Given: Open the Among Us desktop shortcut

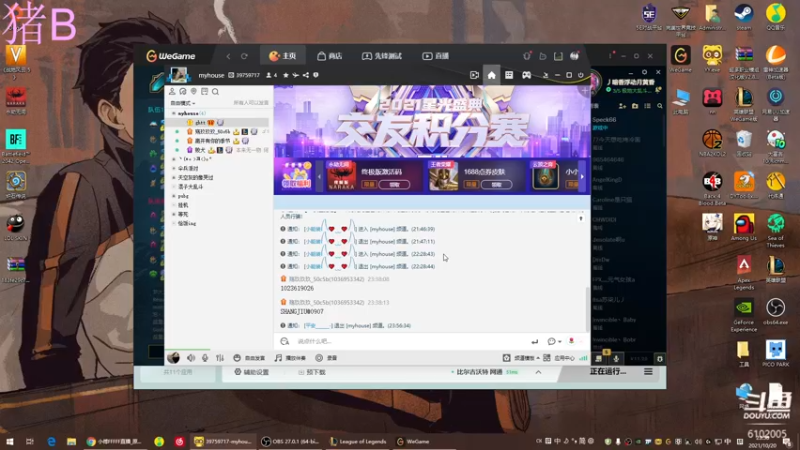Looking at the screenshot, I should click(743, 228).
